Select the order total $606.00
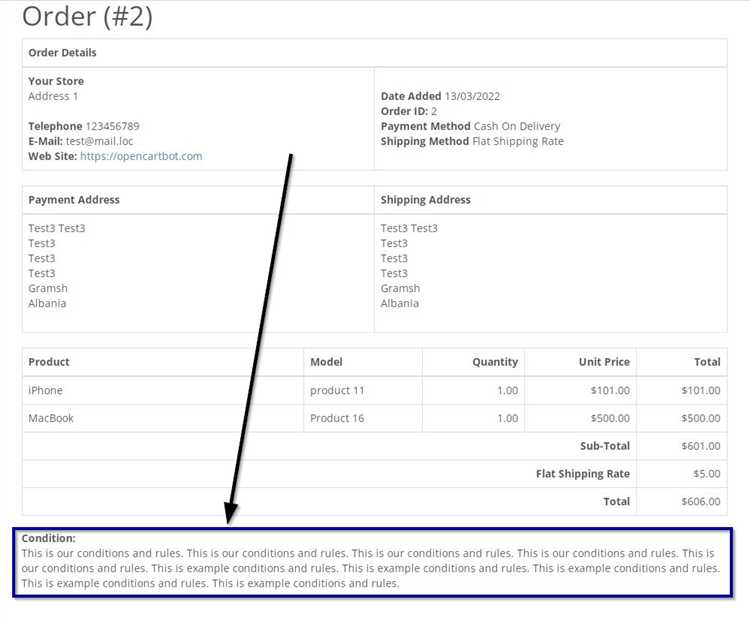The width and height of the screenshot is (750, 620). [701, 501]
